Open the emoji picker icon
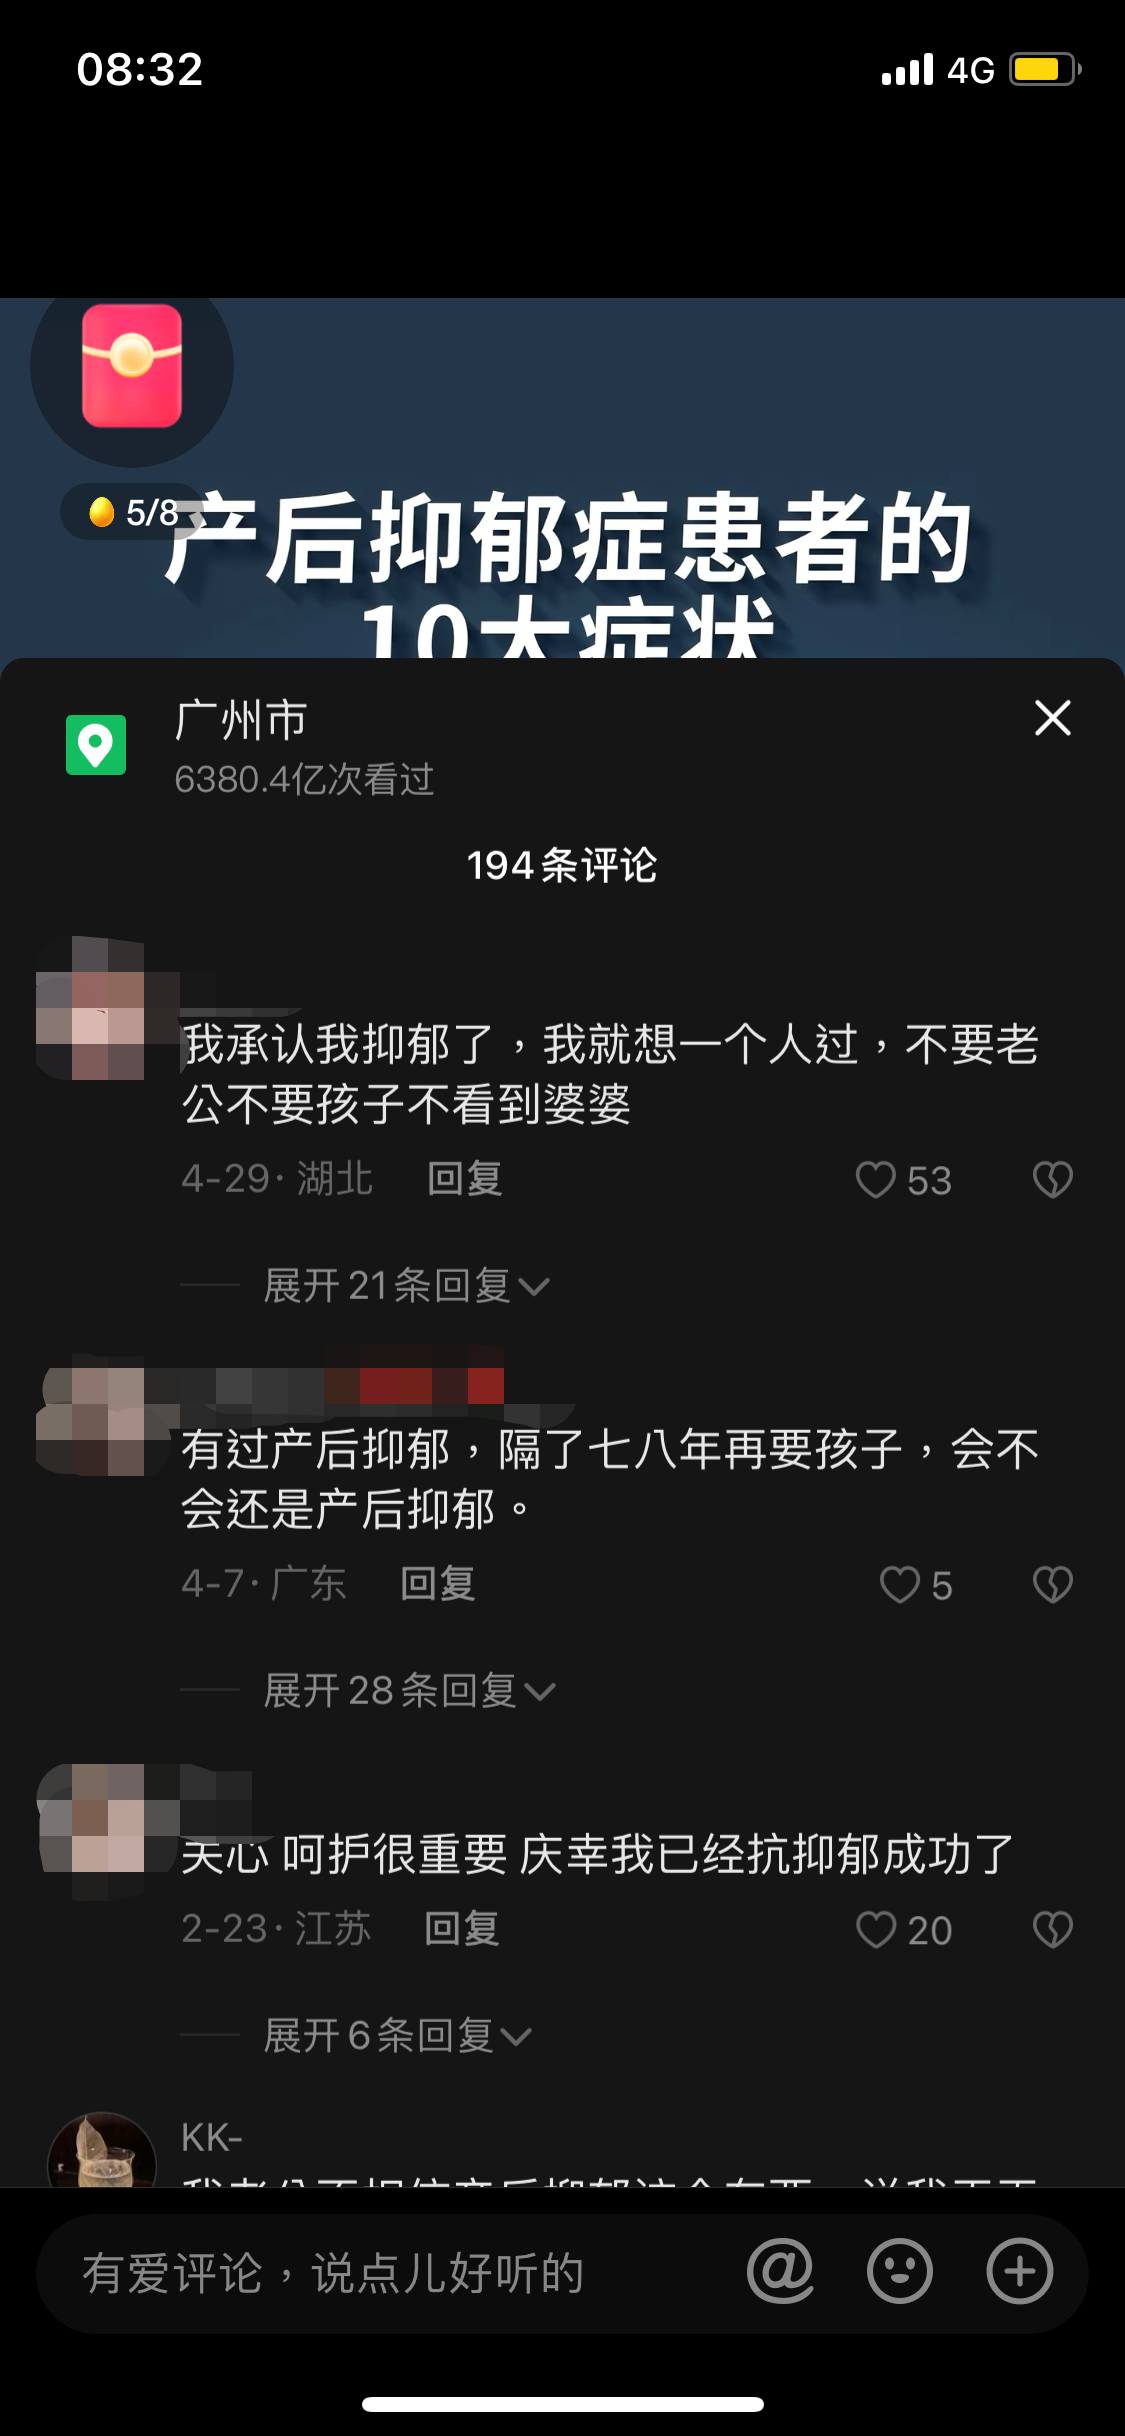 (900, 2272)
